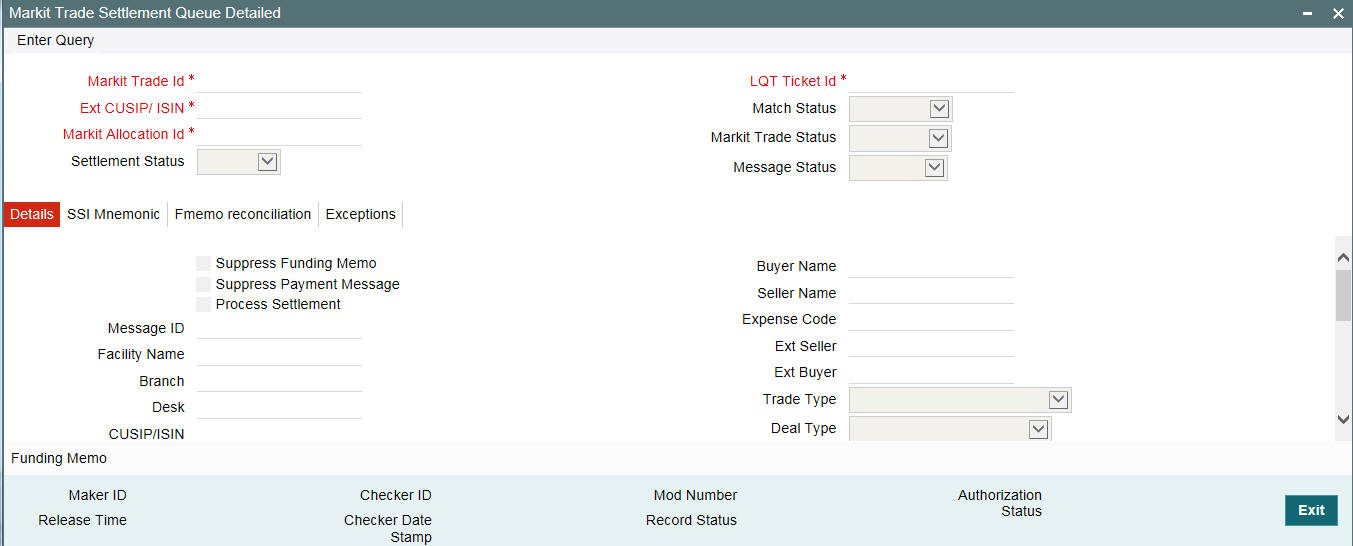The width and height of the screenshot is (1353, 546).
Task: Open the Trade Type dropdown
Action: [960, 400]
